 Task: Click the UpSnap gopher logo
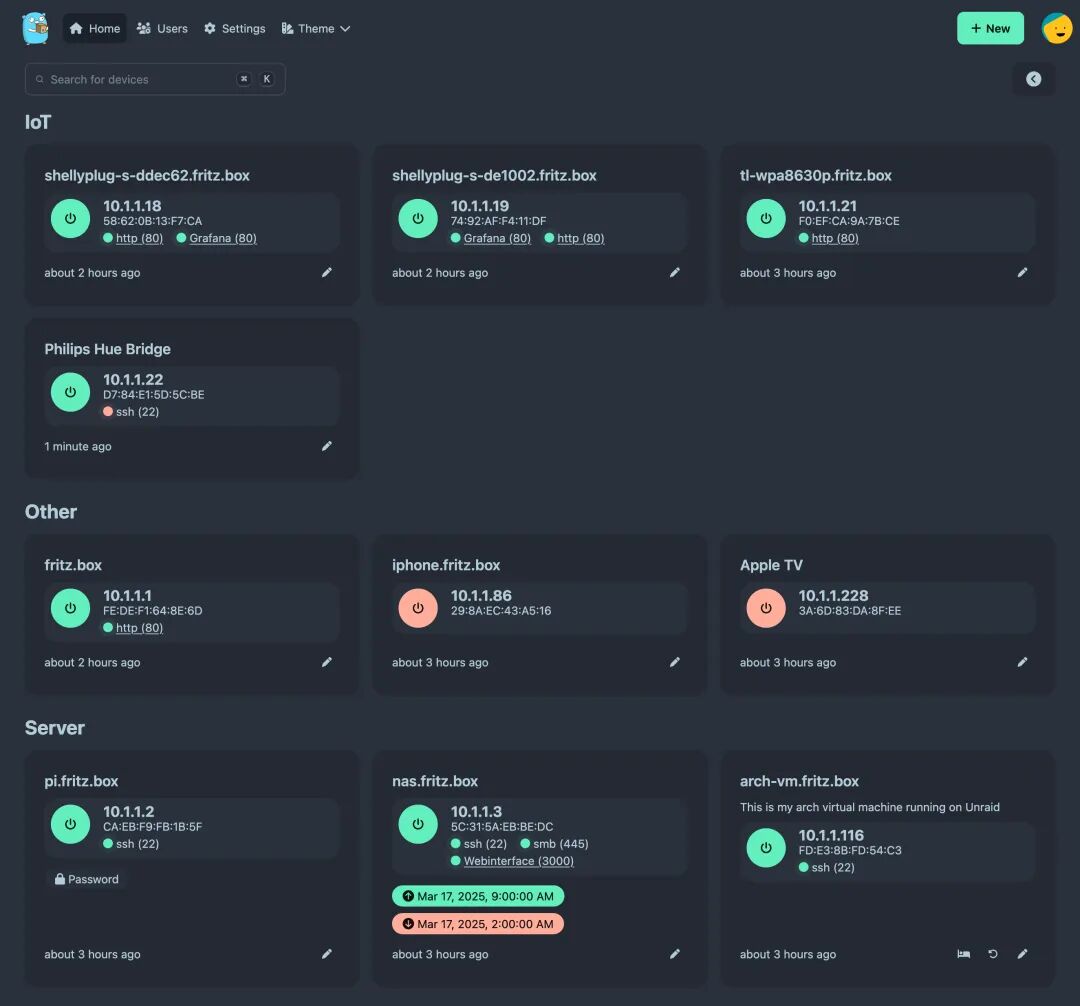36,28
